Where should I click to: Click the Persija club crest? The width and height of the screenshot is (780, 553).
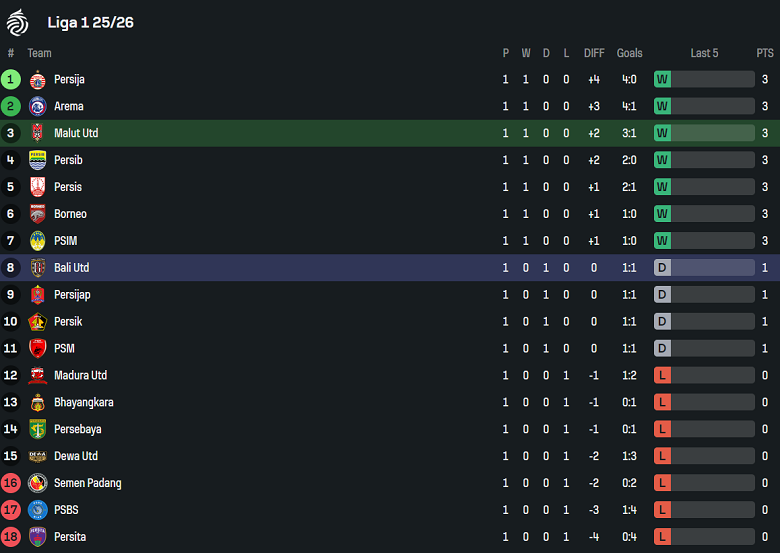38,80
